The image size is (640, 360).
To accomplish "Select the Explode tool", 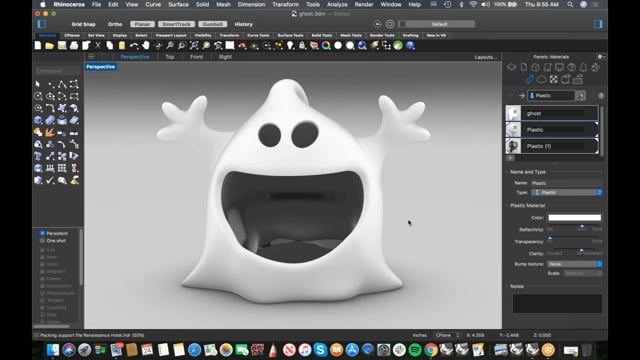I will (x=50, y=132).
